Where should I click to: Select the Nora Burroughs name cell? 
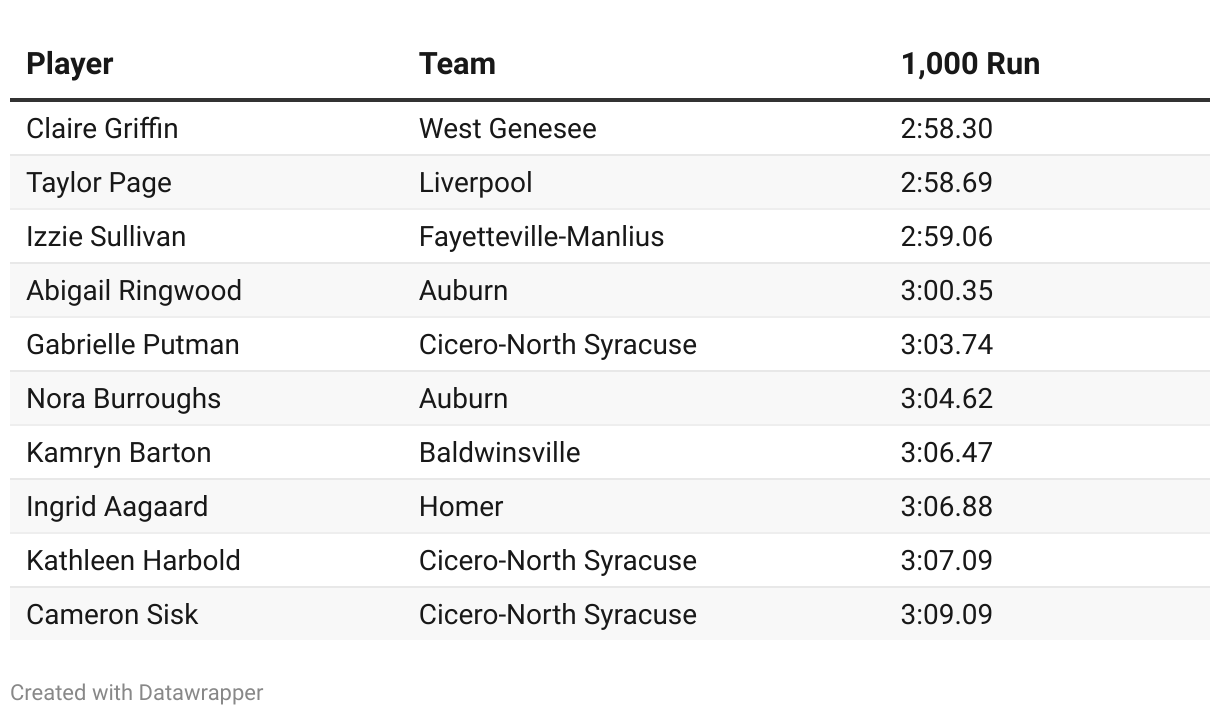click(x=123, y=399)
